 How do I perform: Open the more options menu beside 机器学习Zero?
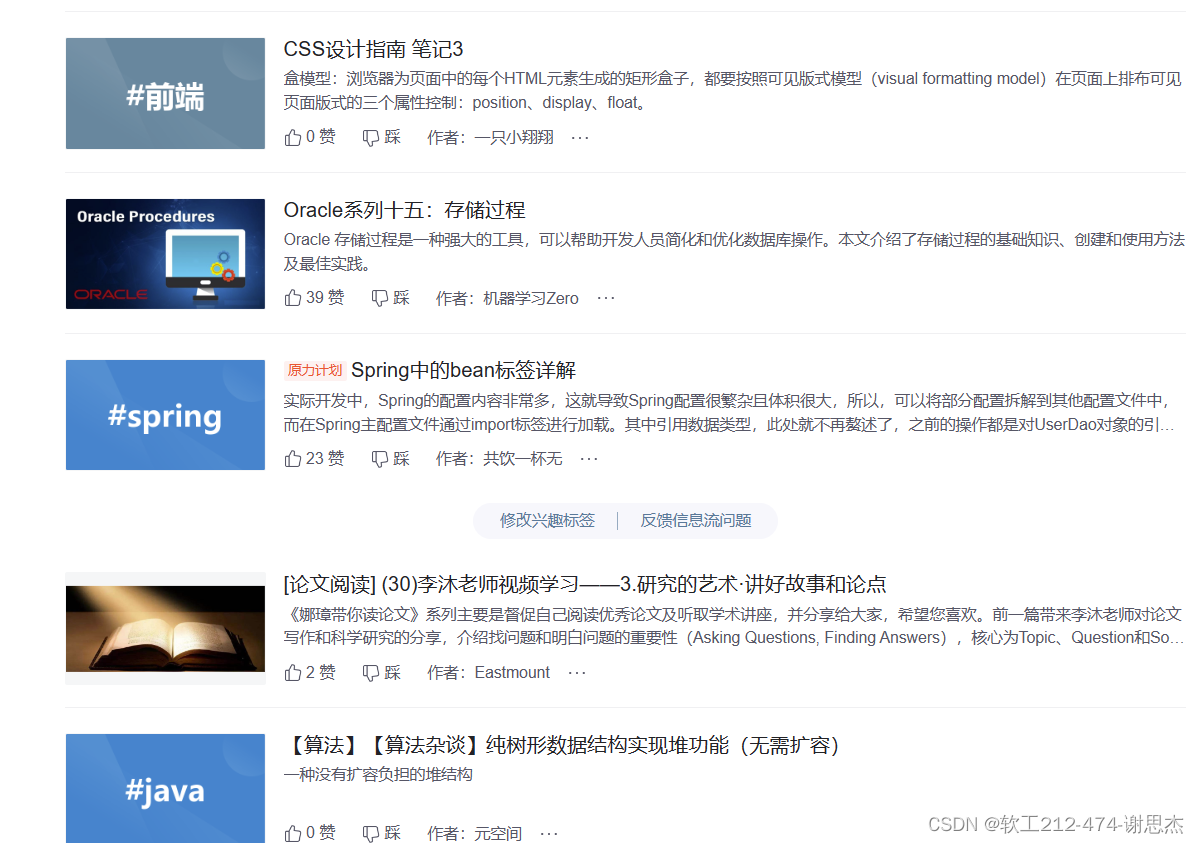605,297
